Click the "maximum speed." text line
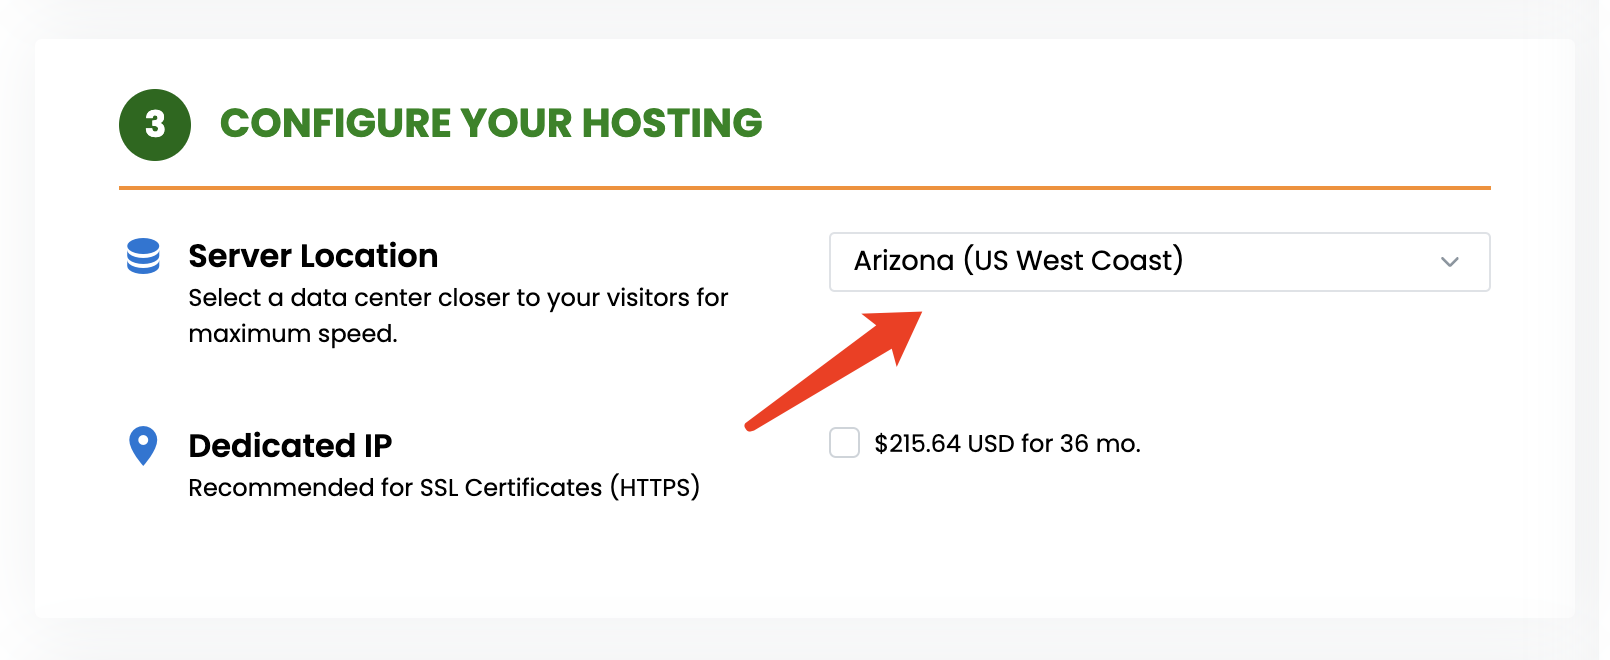 [x=293, y=334]
